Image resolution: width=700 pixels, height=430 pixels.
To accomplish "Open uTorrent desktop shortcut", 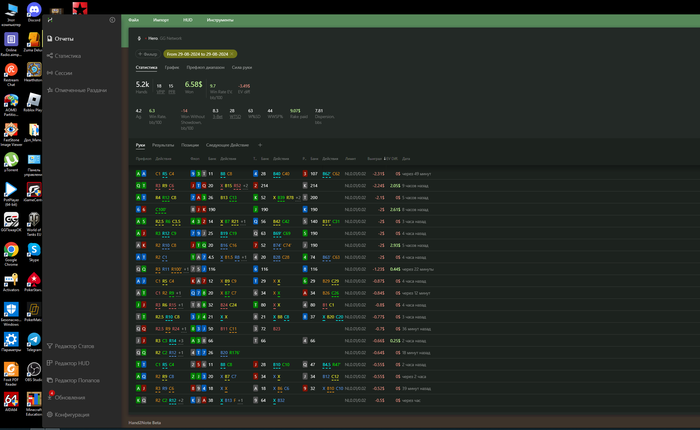I will 11,162.
